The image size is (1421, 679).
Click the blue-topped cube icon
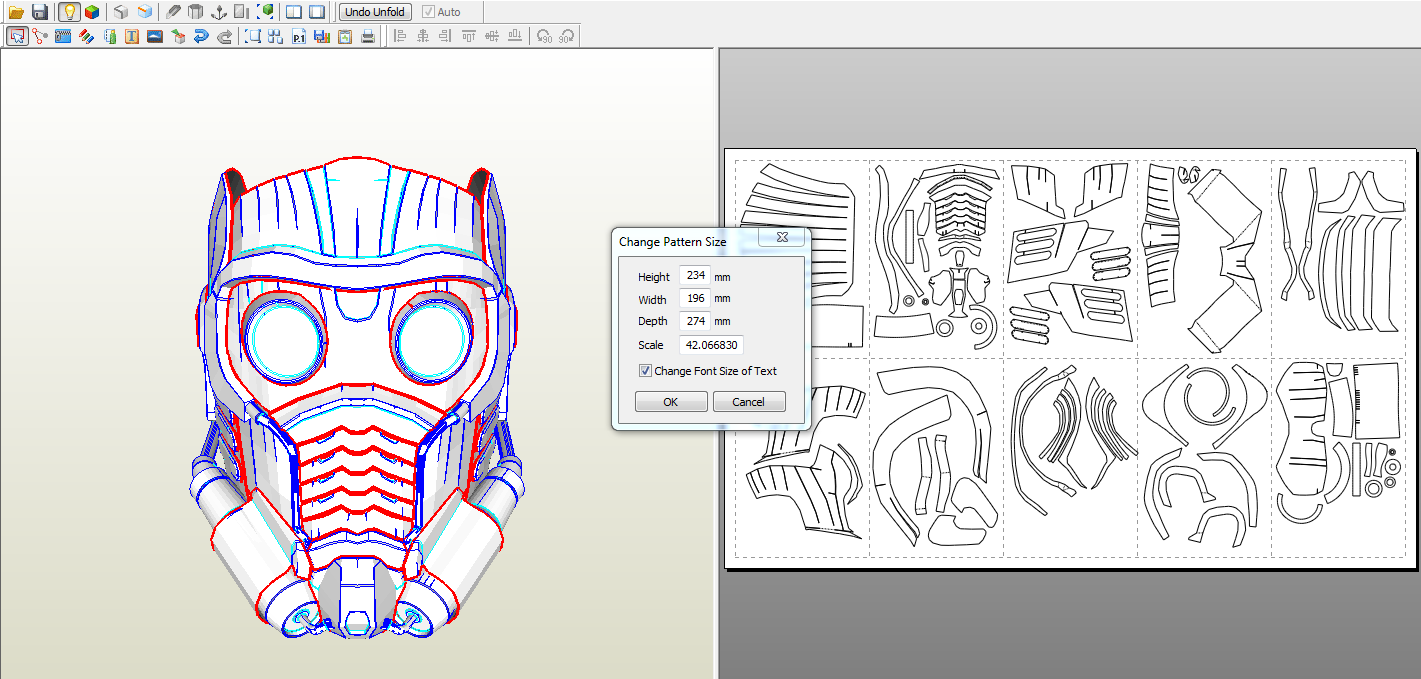click(x=145, y=12)
